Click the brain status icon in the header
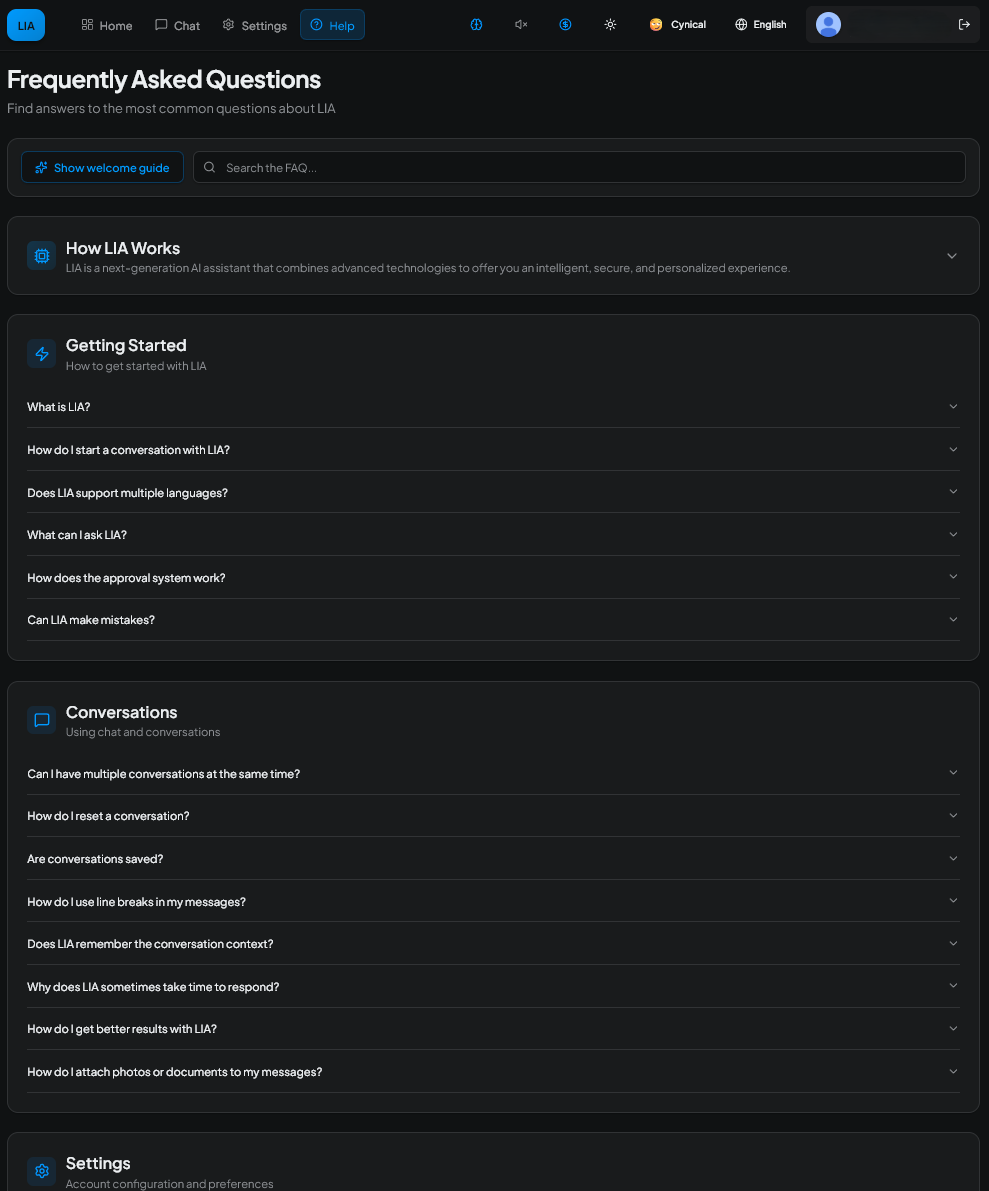 coord(476,24)
